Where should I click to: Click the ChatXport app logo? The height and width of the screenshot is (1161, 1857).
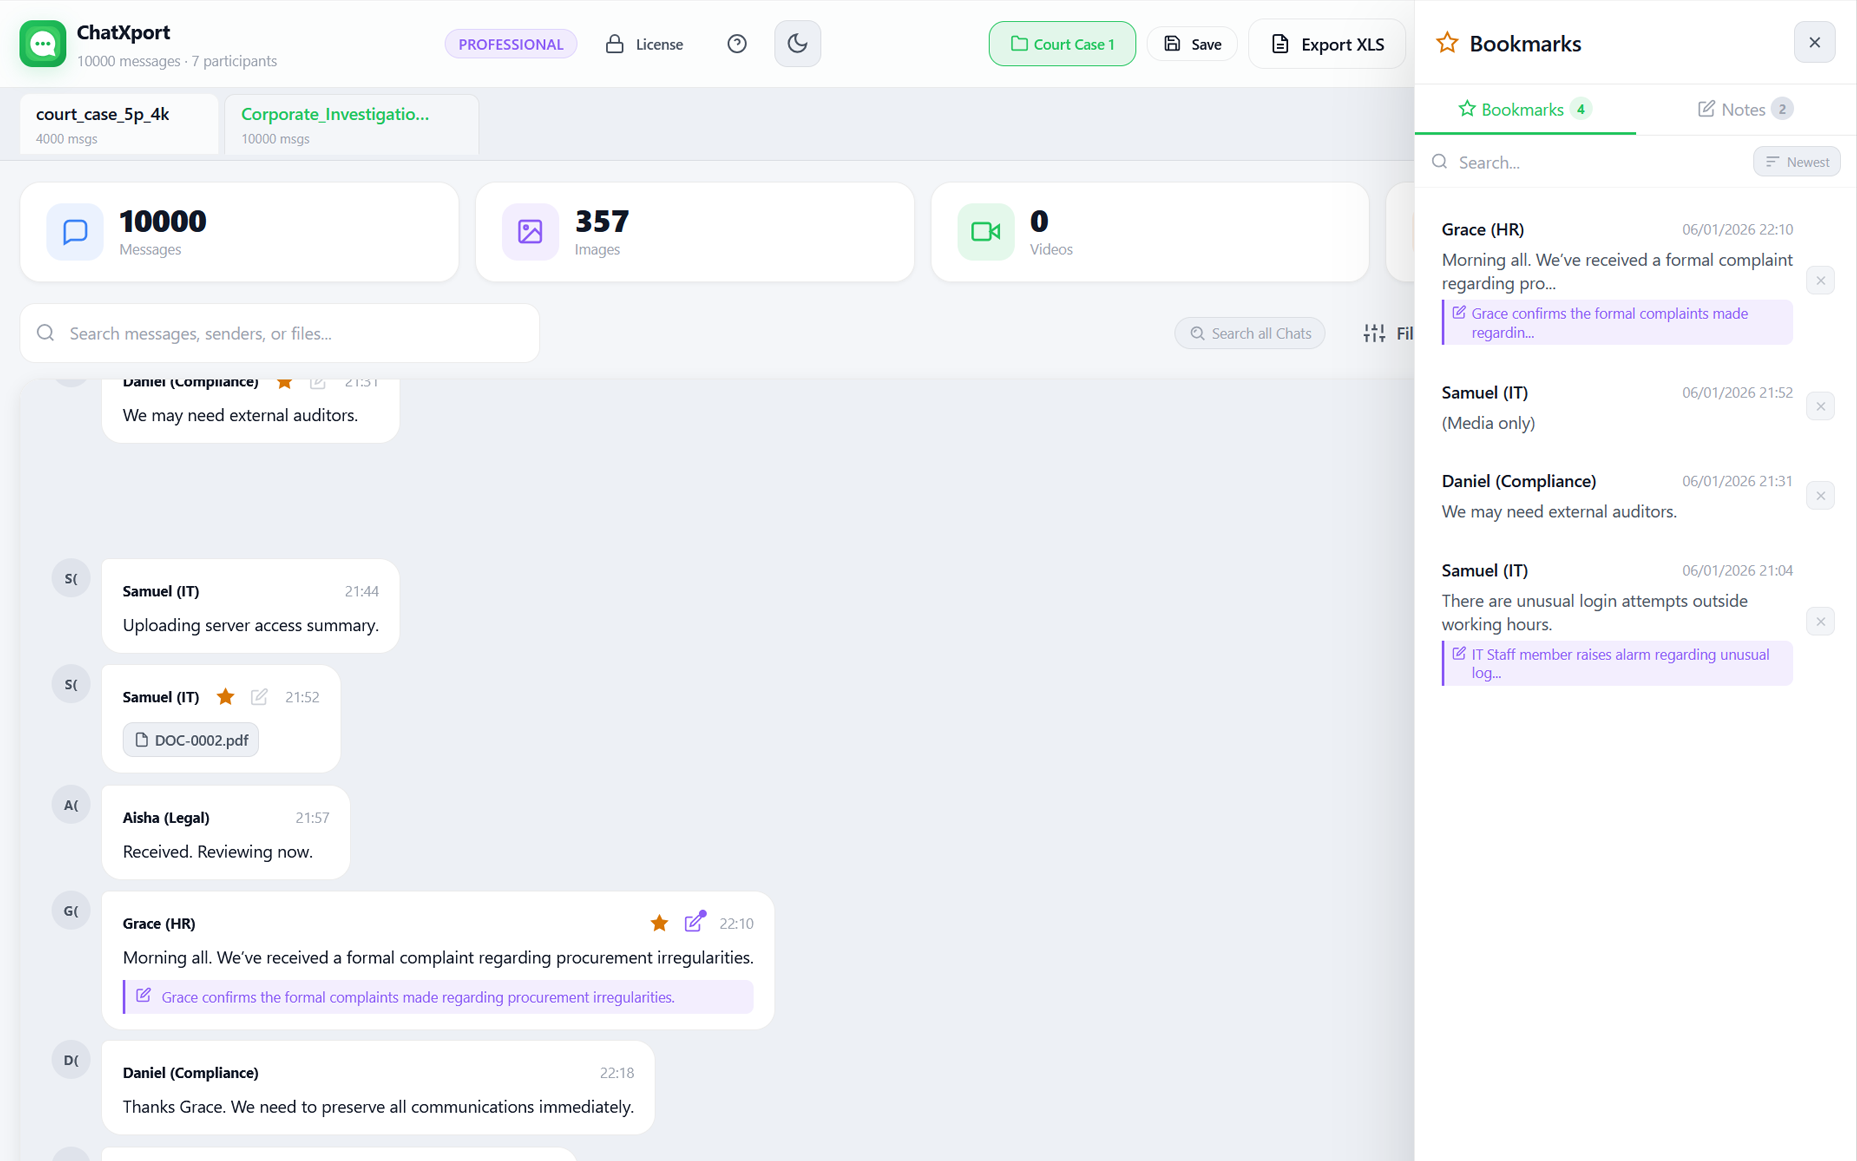[43, 44]
